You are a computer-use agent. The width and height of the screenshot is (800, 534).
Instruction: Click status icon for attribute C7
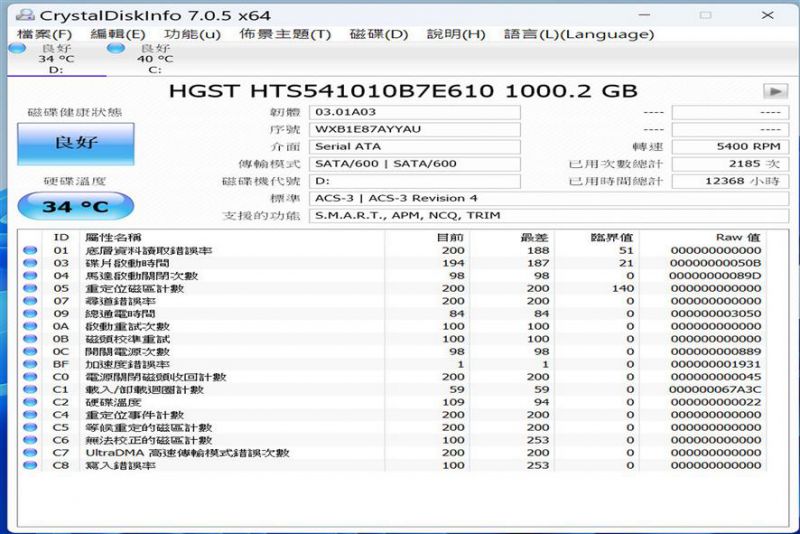point(30,452)
